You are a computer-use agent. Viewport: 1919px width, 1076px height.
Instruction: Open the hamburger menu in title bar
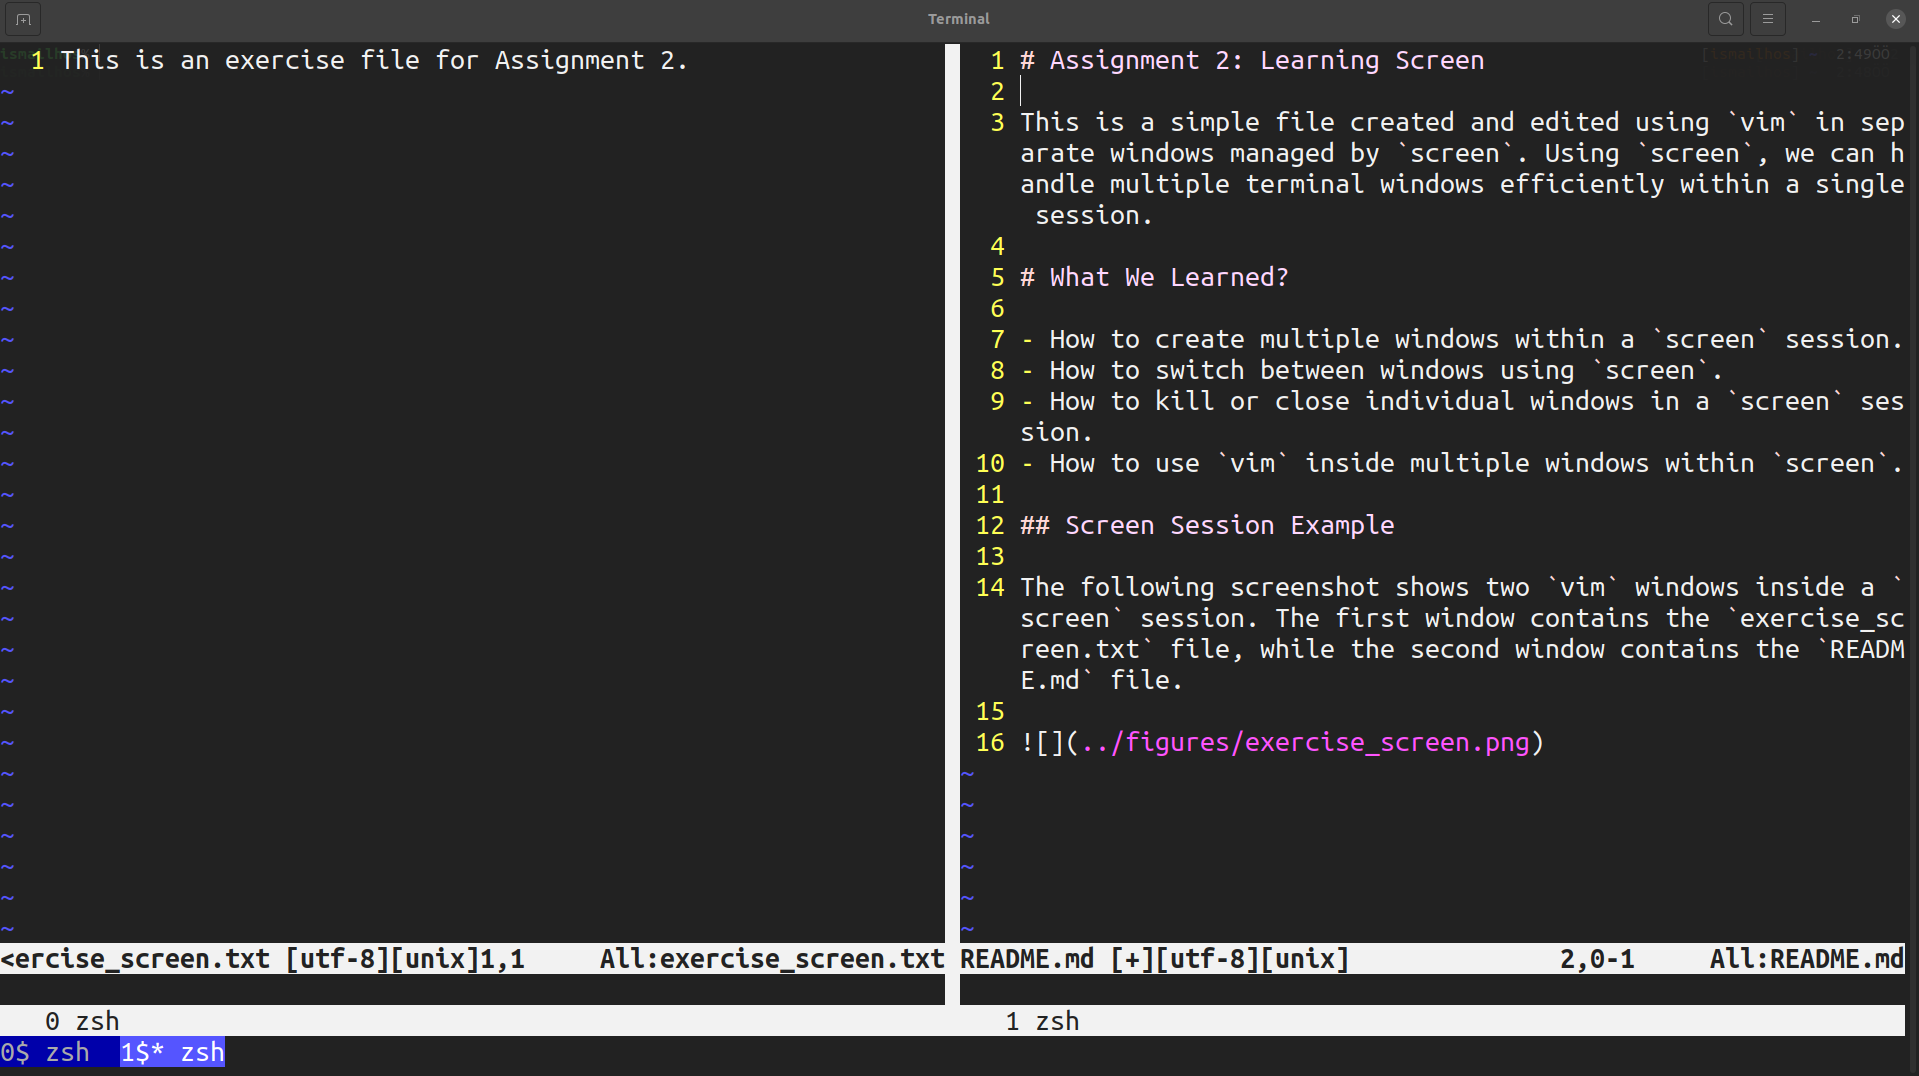1767,19
